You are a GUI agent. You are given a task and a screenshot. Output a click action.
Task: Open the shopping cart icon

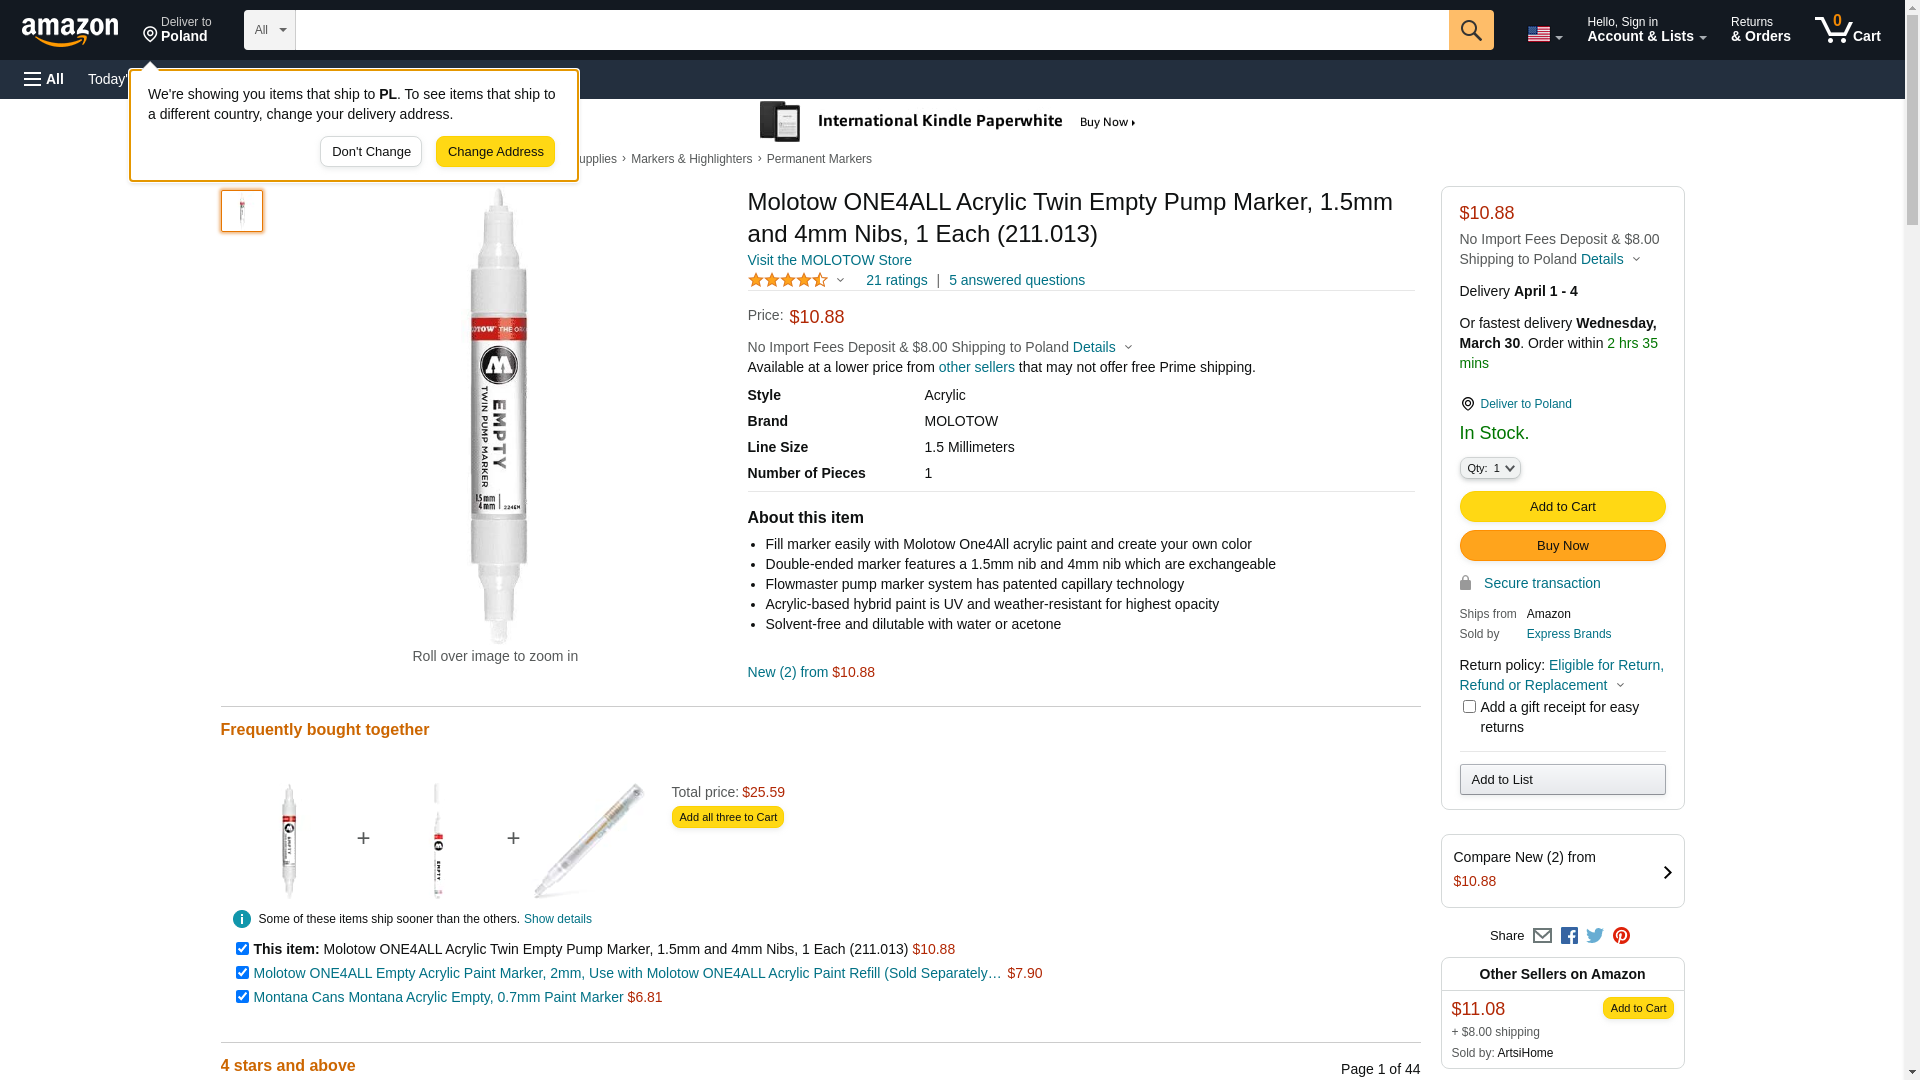point(1847,30)
